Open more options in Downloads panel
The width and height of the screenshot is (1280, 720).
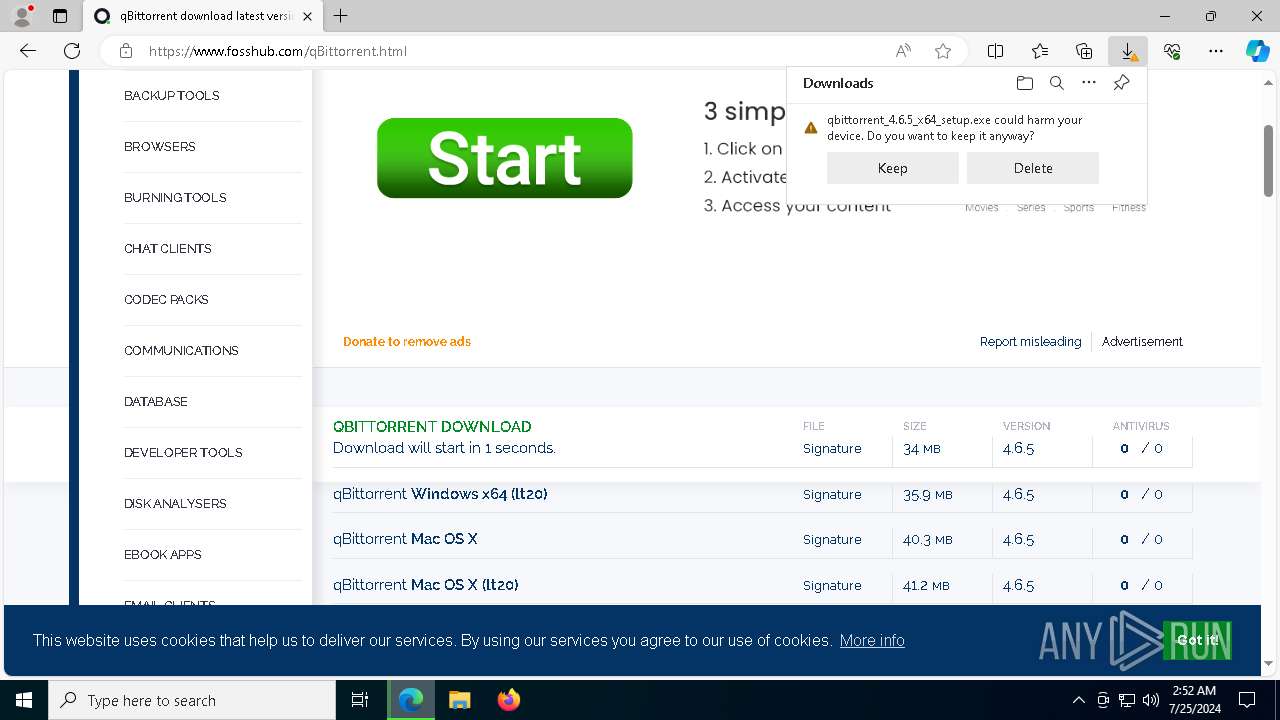(1089, 83)
